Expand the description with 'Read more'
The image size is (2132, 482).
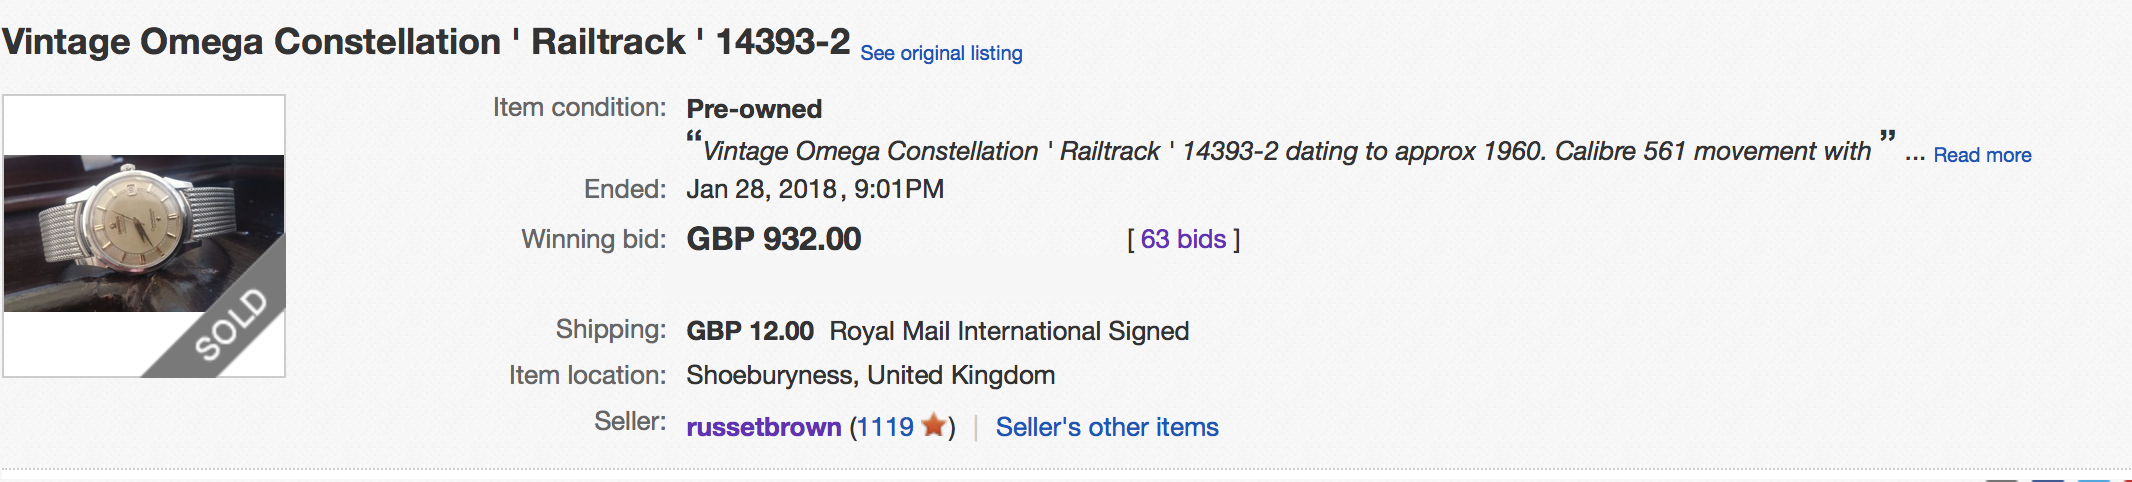[1982, 155]
